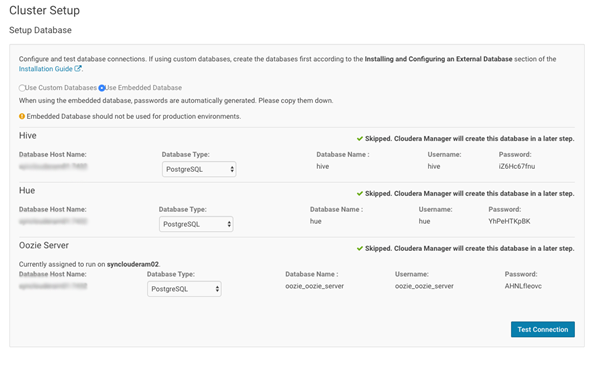Open Oozie Server Database Type dropdown
Screen dimensions: 604x365
[x=184, y=289]
